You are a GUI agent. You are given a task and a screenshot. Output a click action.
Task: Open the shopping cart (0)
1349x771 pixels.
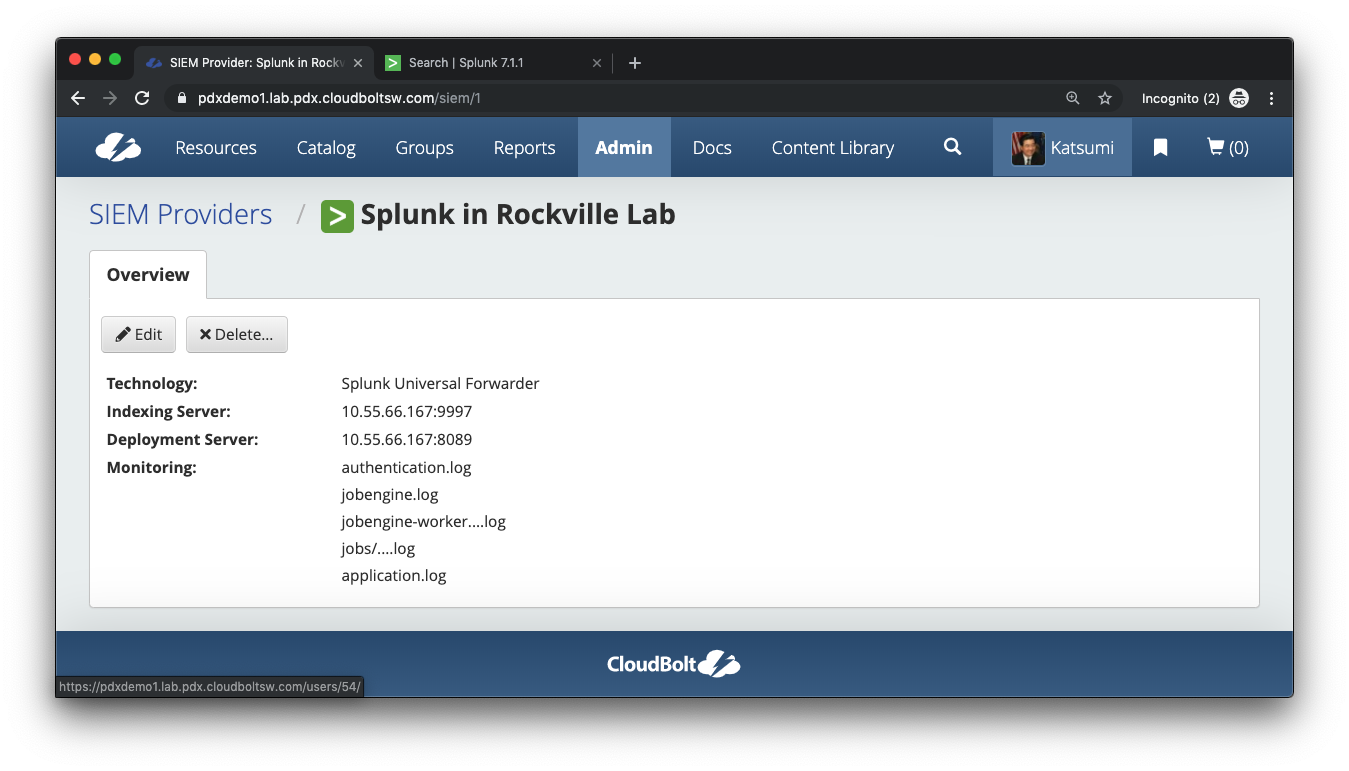(1228, 147)
